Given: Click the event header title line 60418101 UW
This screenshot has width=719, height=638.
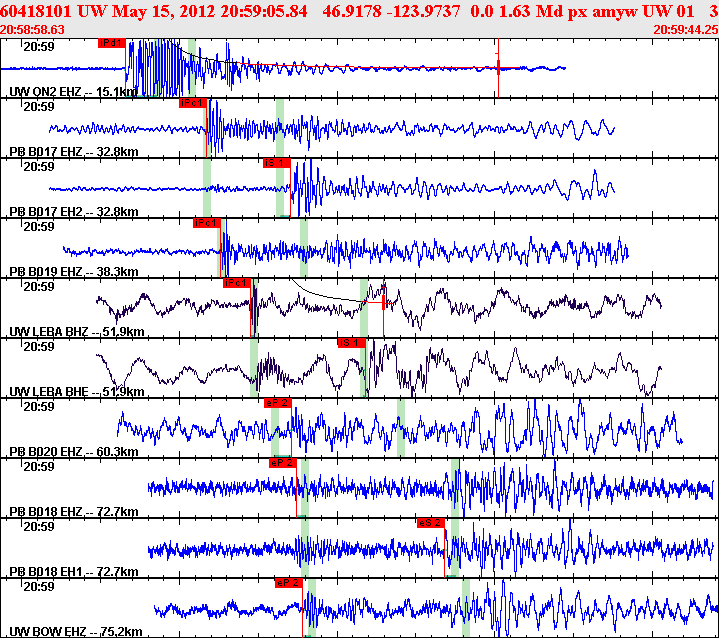Looking at the screenshot, I should [360, 11].
